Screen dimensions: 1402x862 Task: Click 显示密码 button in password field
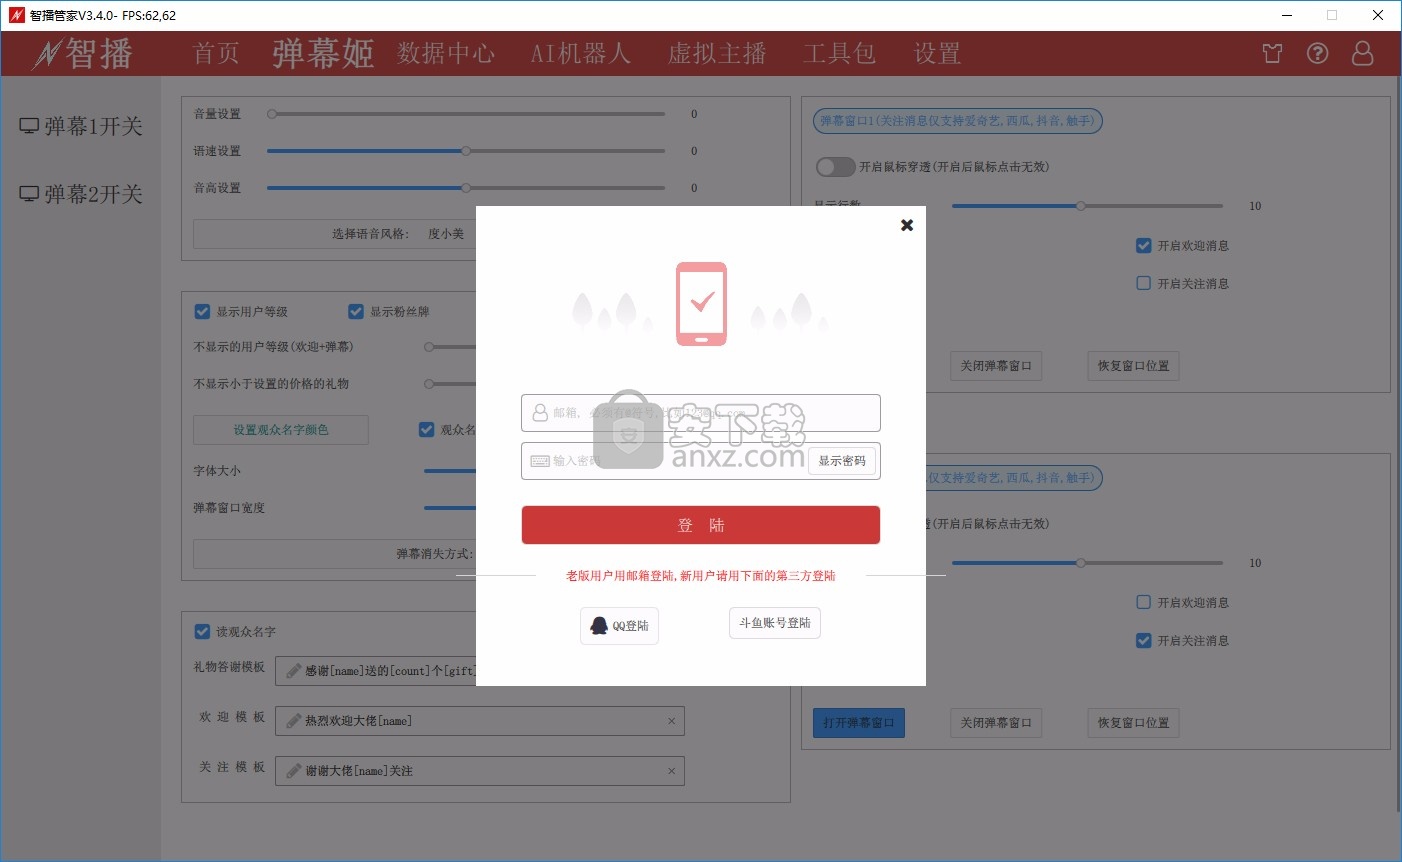coord(842,461)
